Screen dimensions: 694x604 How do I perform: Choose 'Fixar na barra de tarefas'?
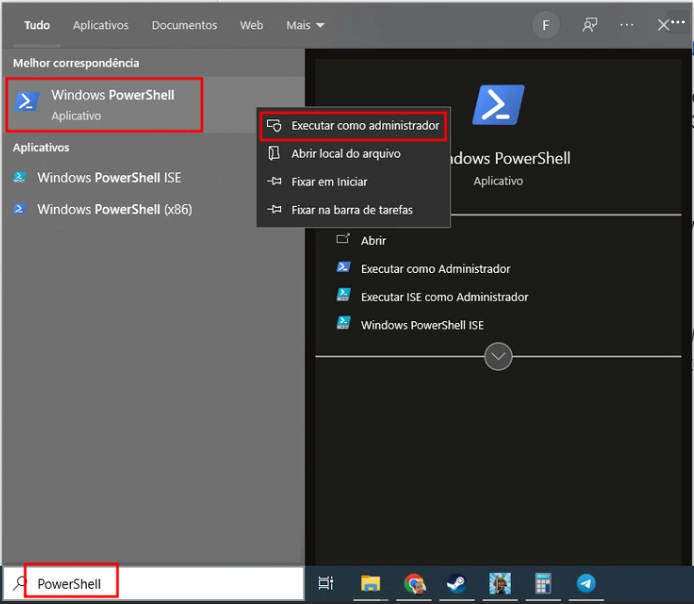click(351, 210)
